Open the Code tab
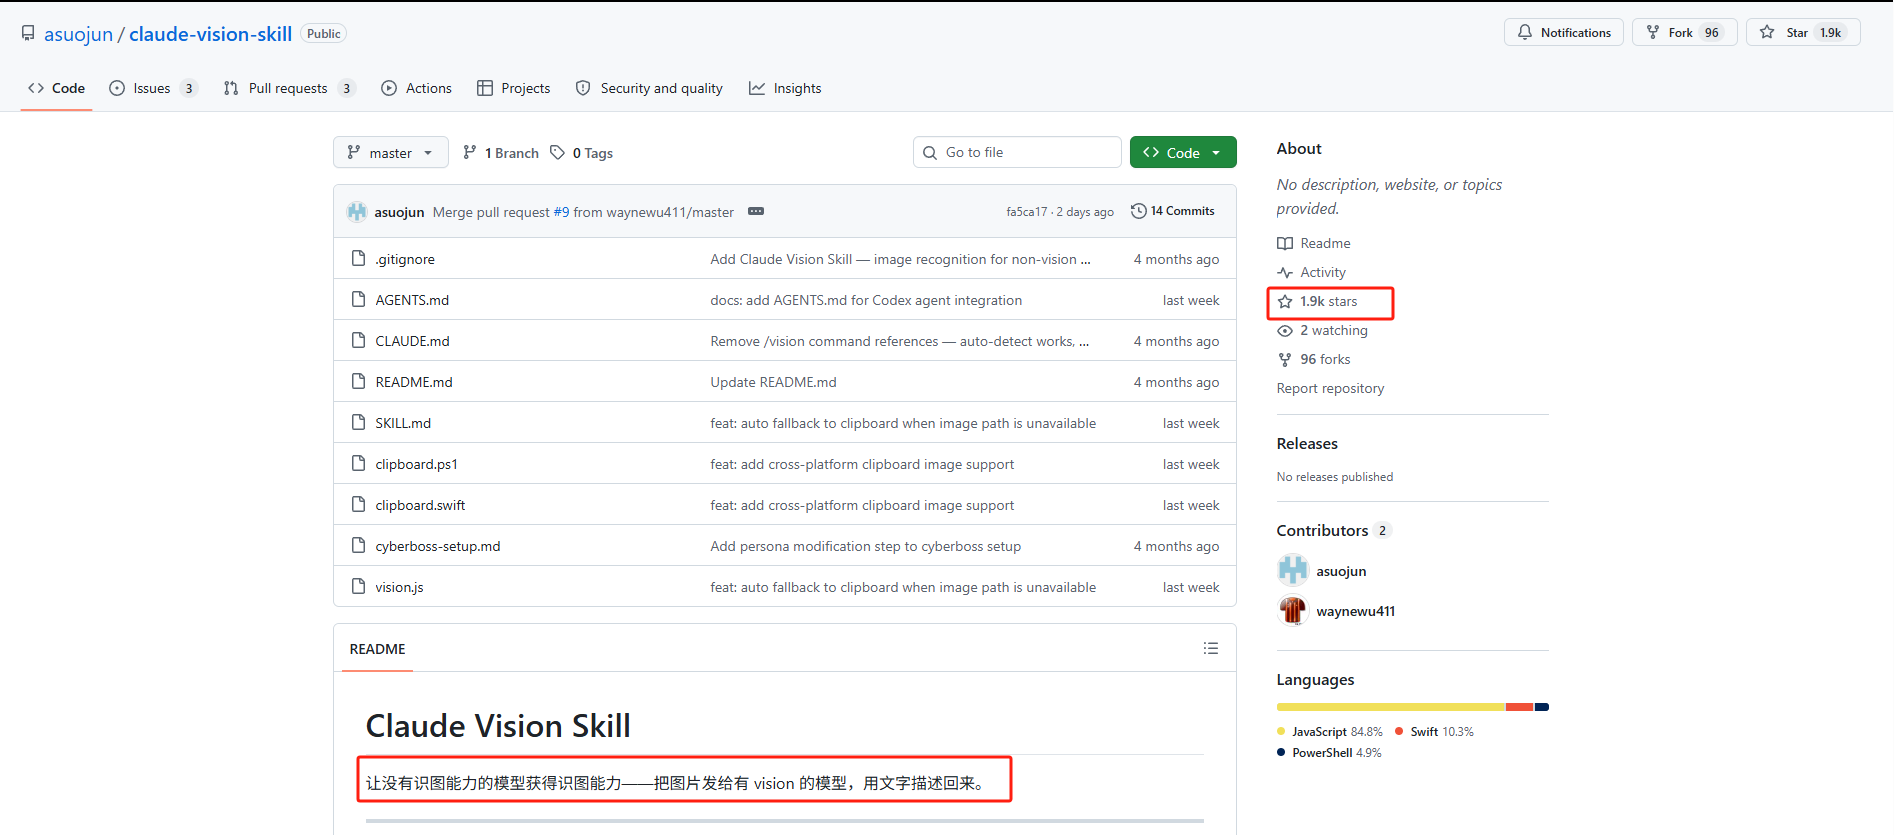 [x=57, y=88]
